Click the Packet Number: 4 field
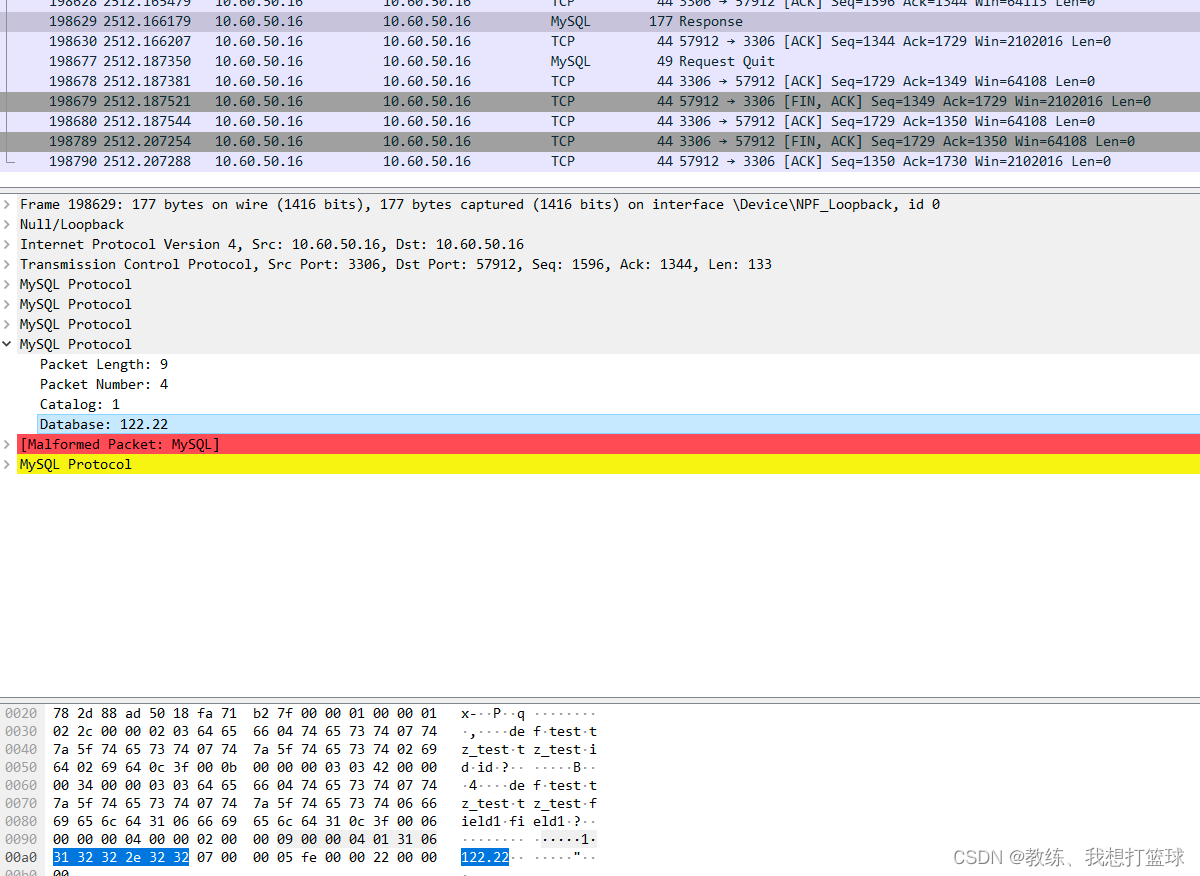Image resolution: width=1200 pixels, height=876 pixels. tap(104, 384)
